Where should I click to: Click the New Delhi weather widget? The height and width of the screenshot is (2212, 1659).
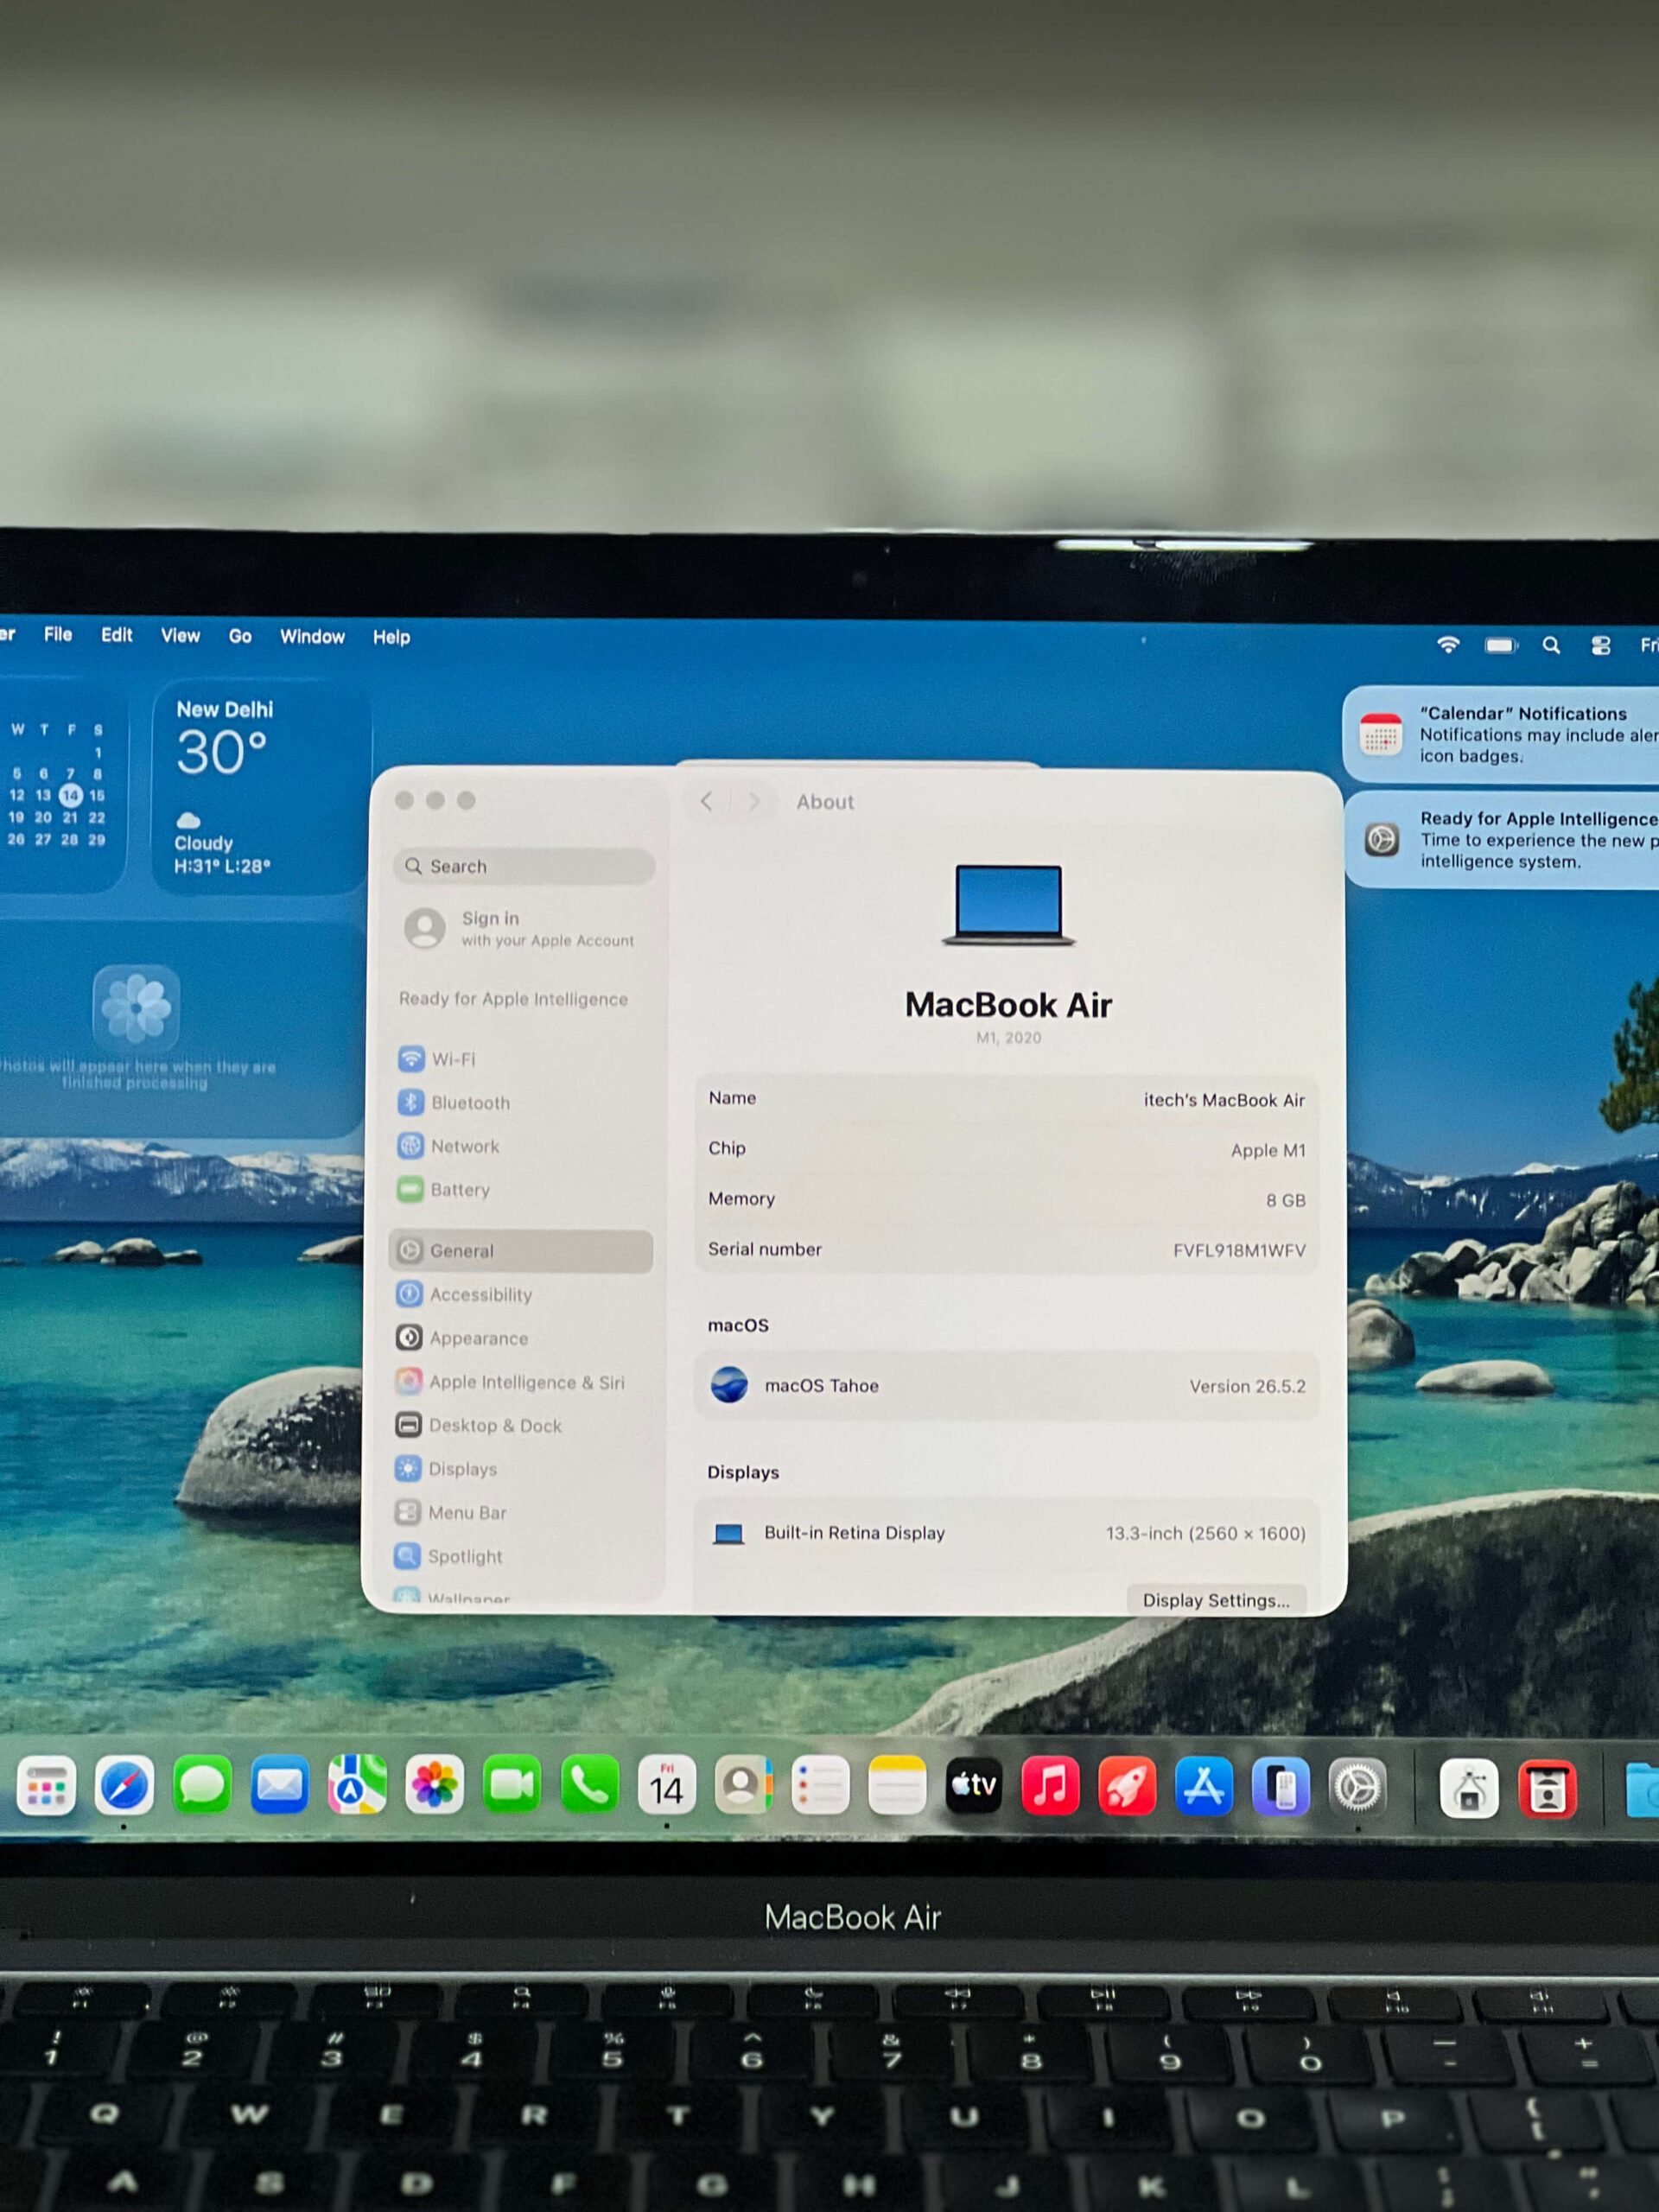(262, 787)
